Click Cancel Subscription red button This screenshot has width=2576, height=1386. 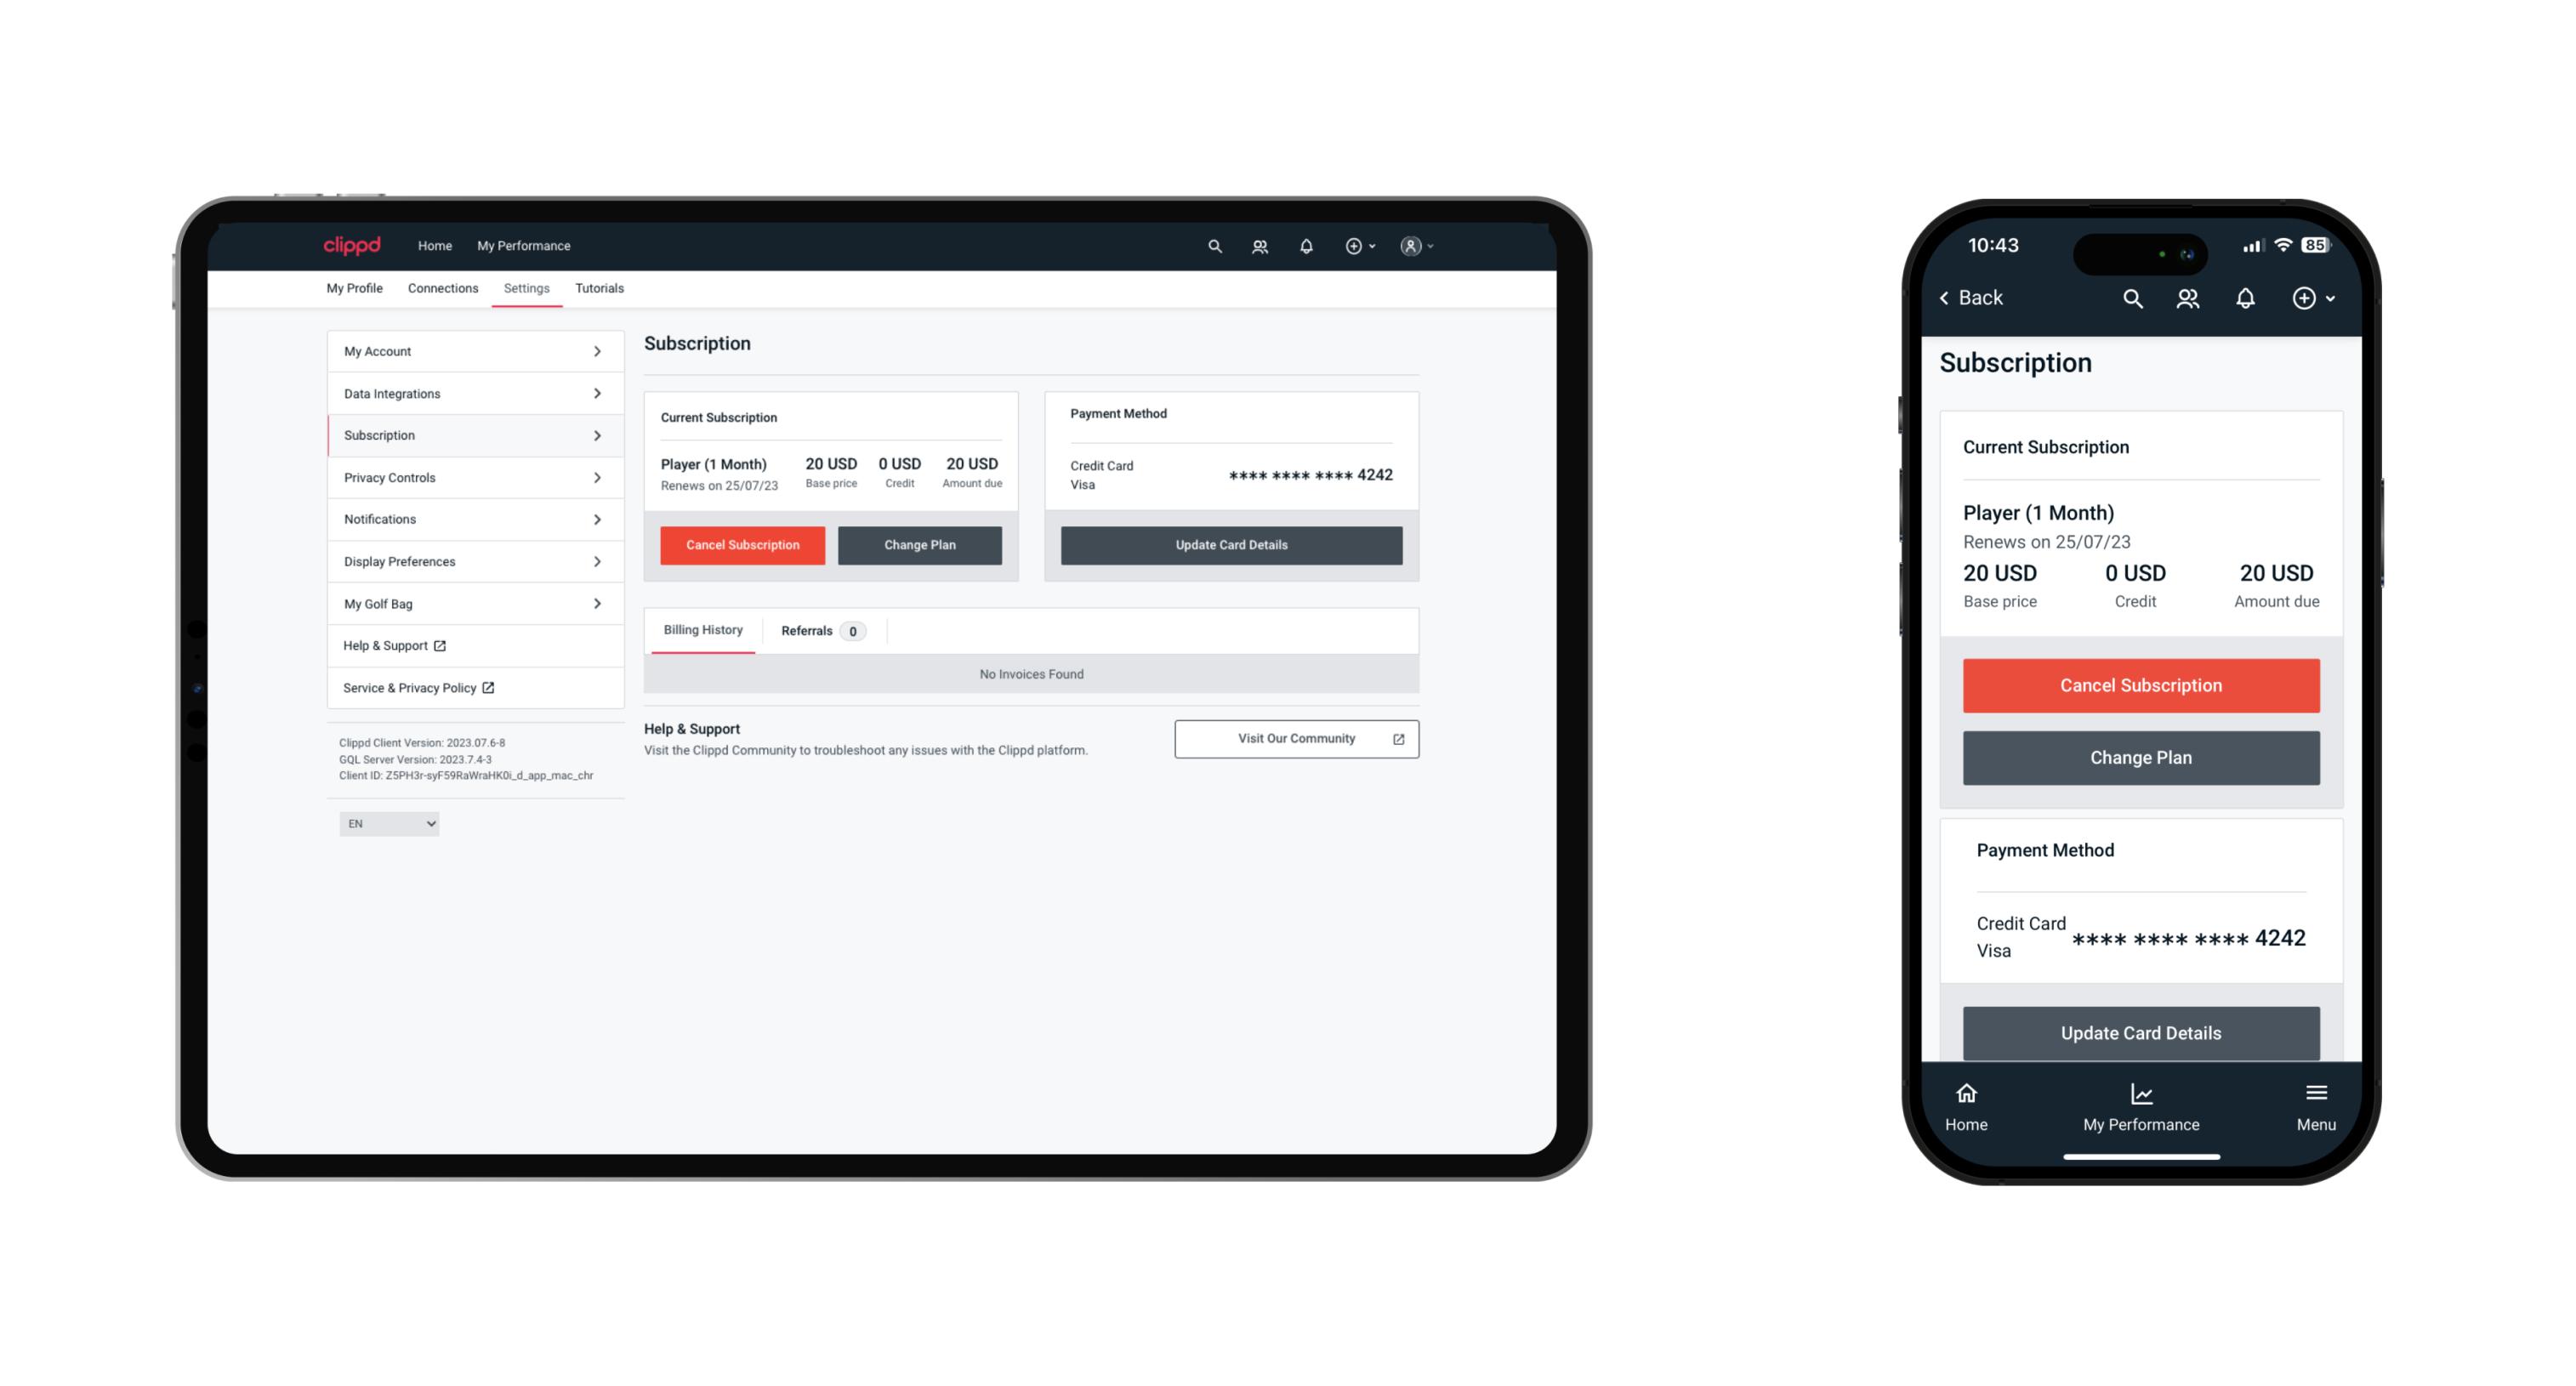pyautogui.click(x=741, y=544)
